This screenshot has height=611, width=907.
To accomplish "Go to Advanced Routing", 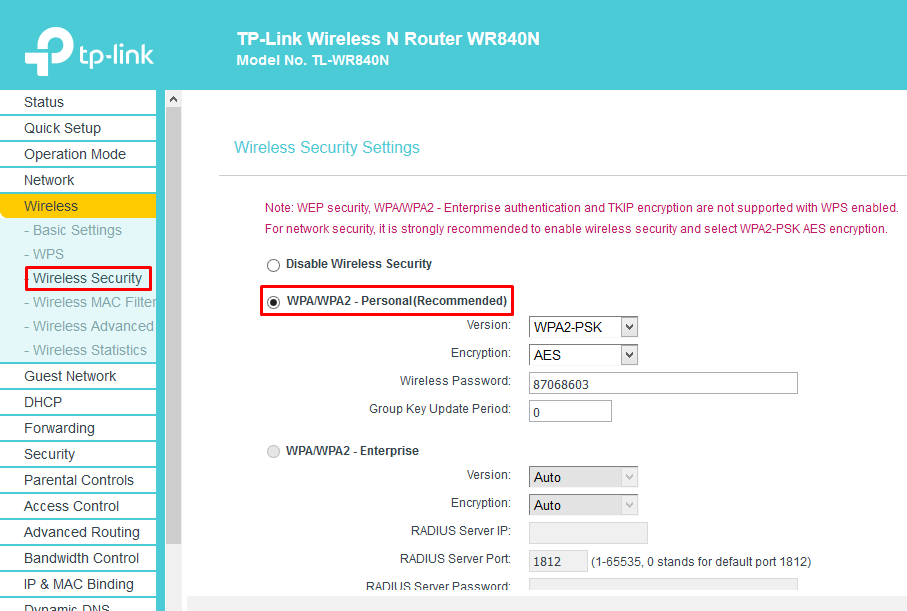I will (78, 532).
